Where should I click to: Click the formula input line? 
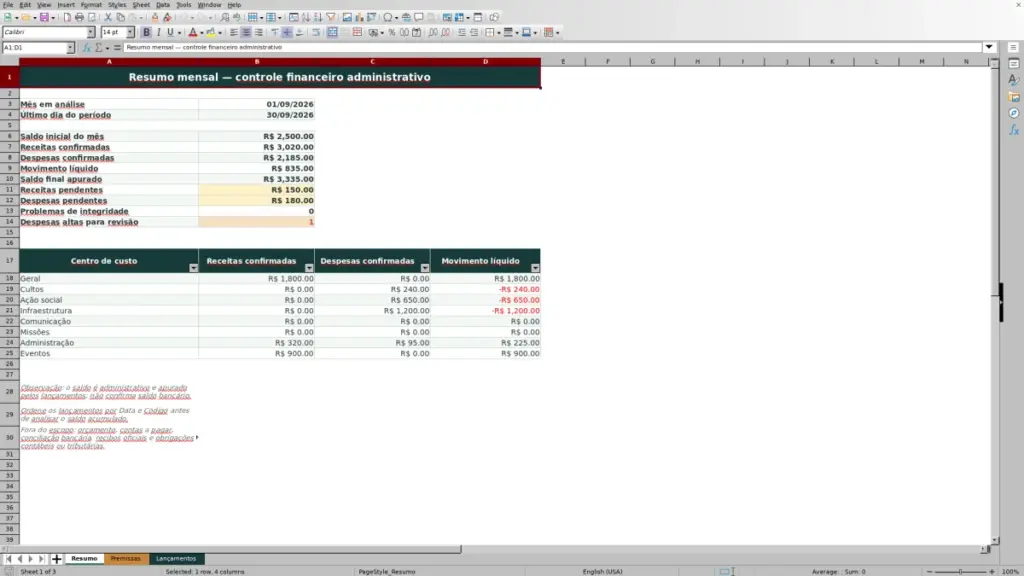(x=552, y=48)
